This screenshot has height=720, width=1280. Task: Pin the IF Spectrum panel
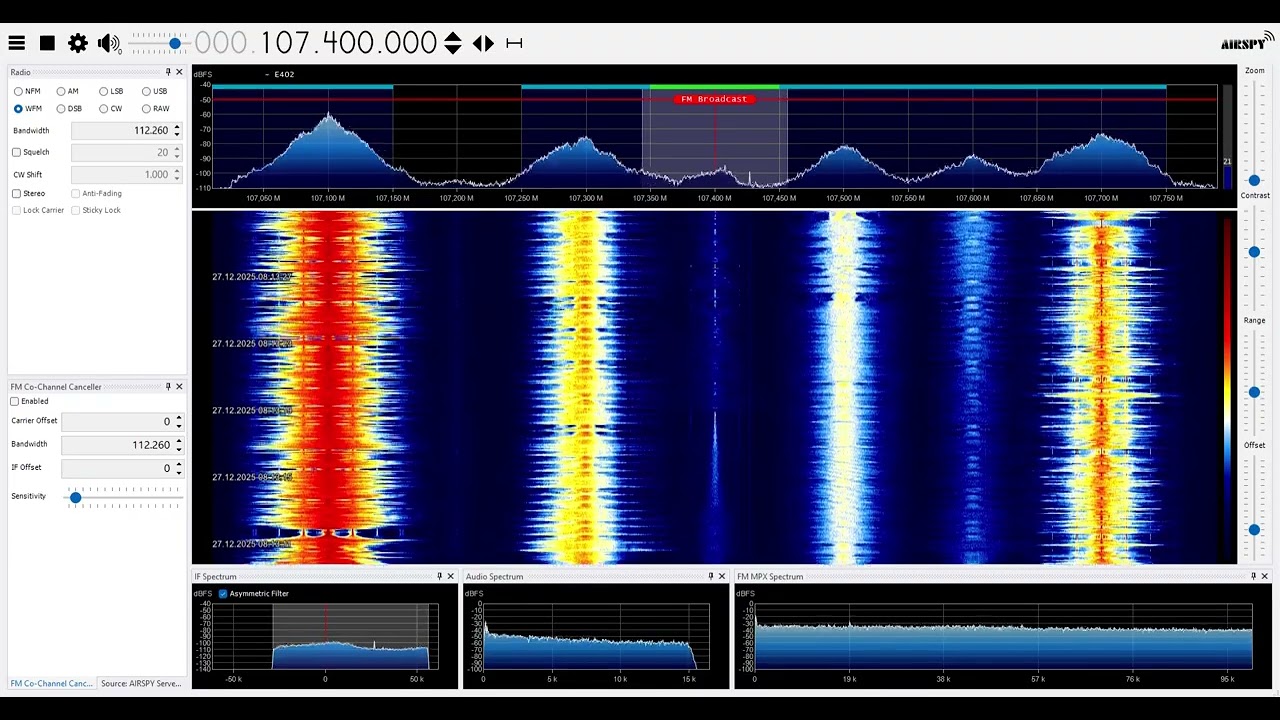439,576
